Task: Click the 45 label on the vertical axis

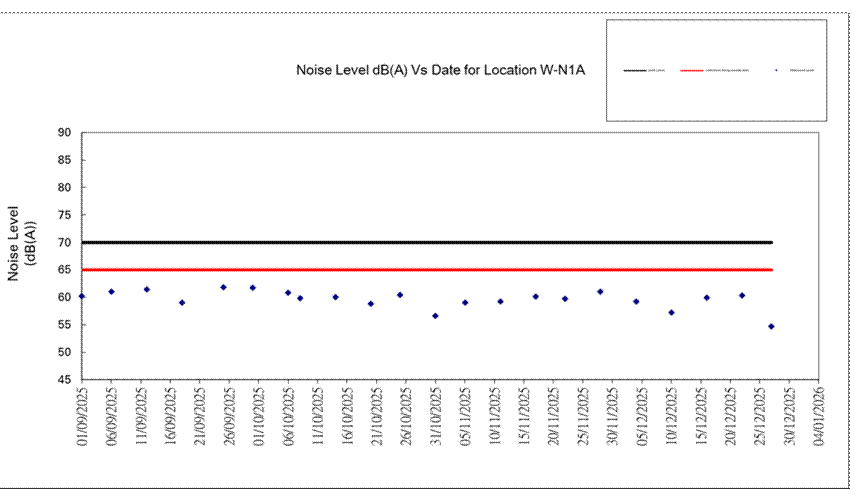Action: (x=64, y=380)
